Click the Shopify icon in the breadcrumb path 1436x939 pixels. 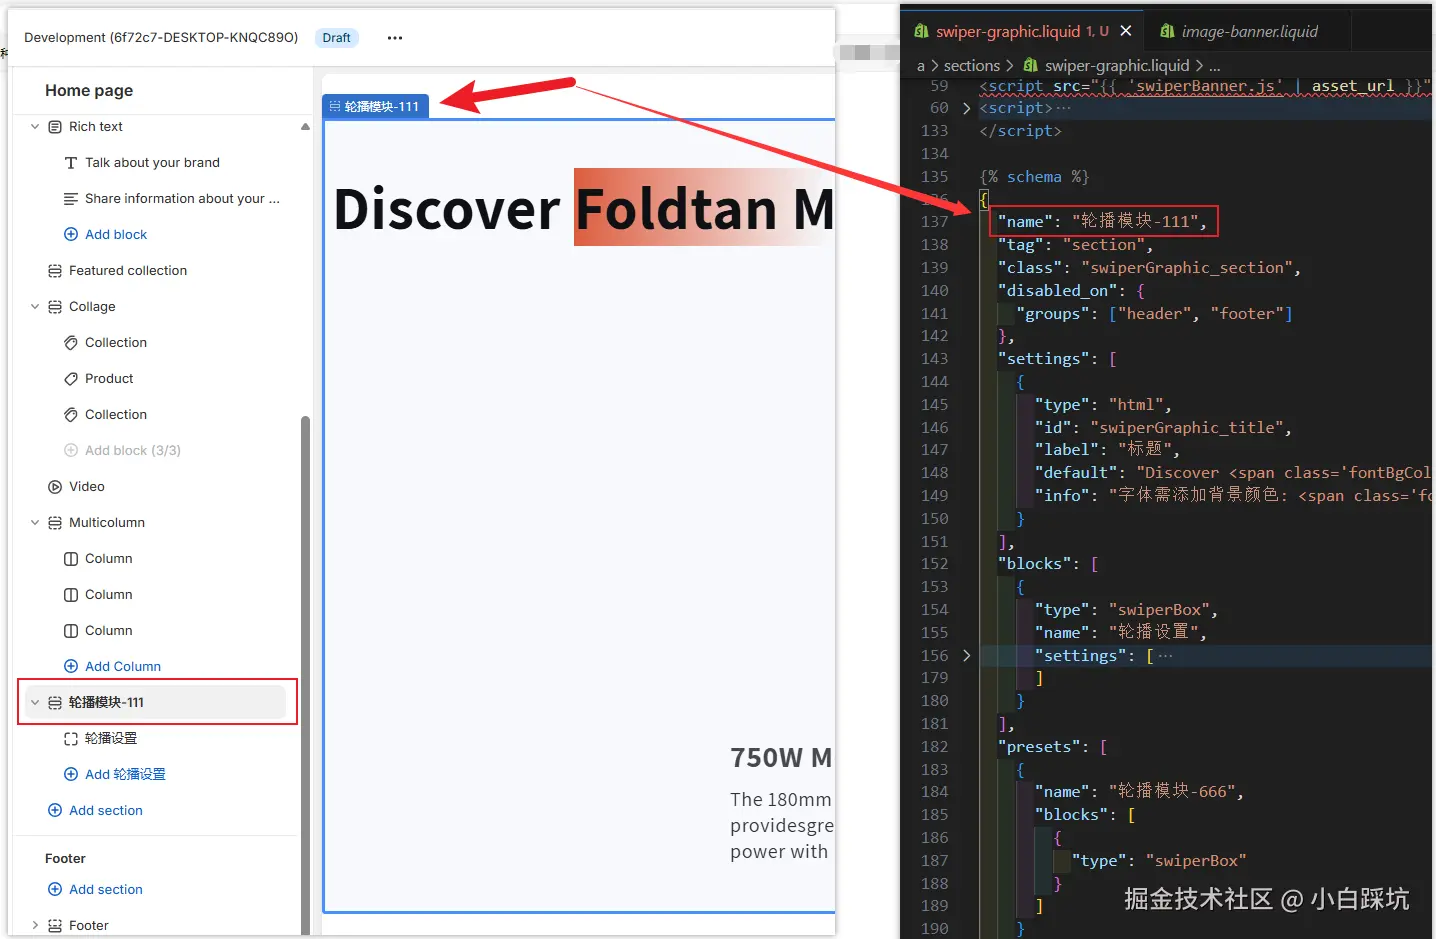coord(1030,66)
